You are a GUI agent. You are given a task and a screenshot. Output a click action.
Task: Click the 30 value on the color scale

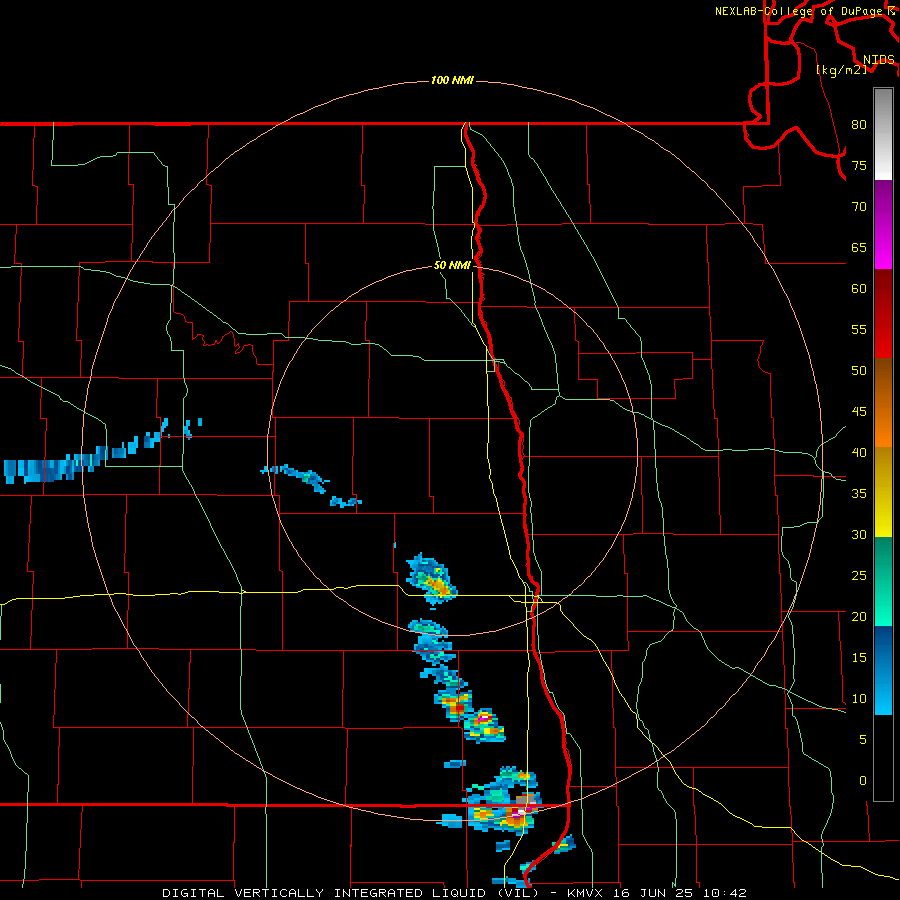pos(859,534)
